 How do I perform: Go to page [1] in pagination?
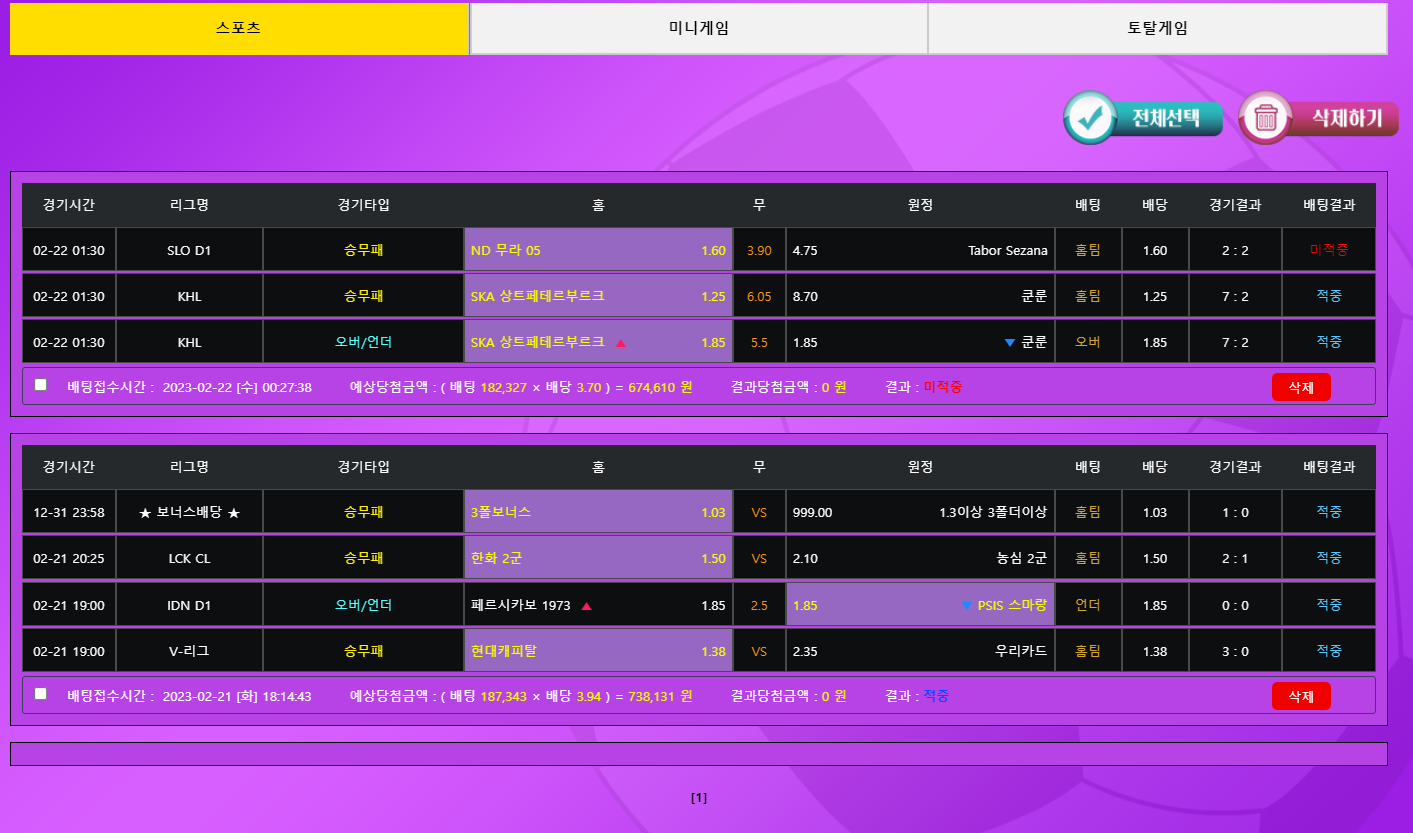point(699,798)
